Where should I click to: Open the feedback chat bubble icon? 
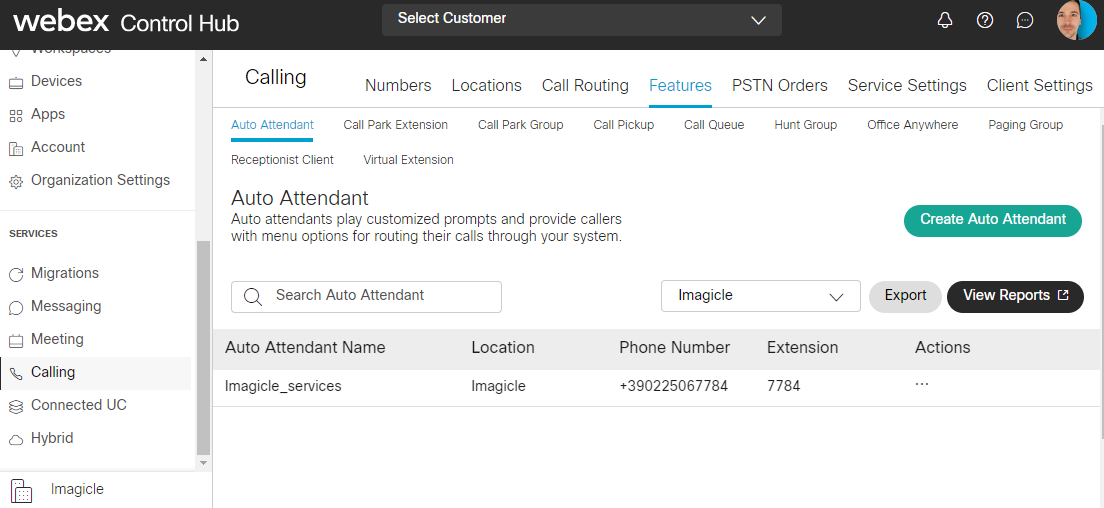coord(1025,20)
